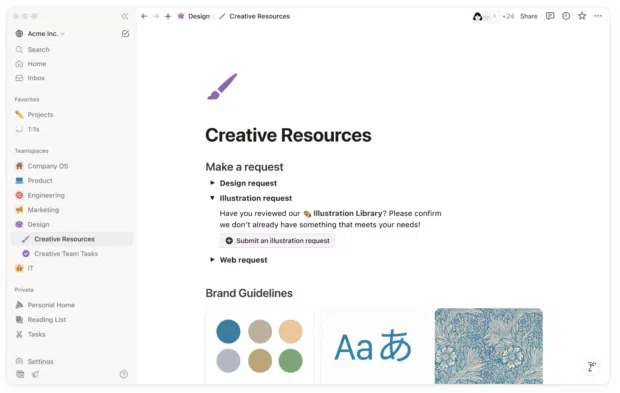Click the user avatars in top bar
This screenshot has height=393, width=620.
pos(486,16)
